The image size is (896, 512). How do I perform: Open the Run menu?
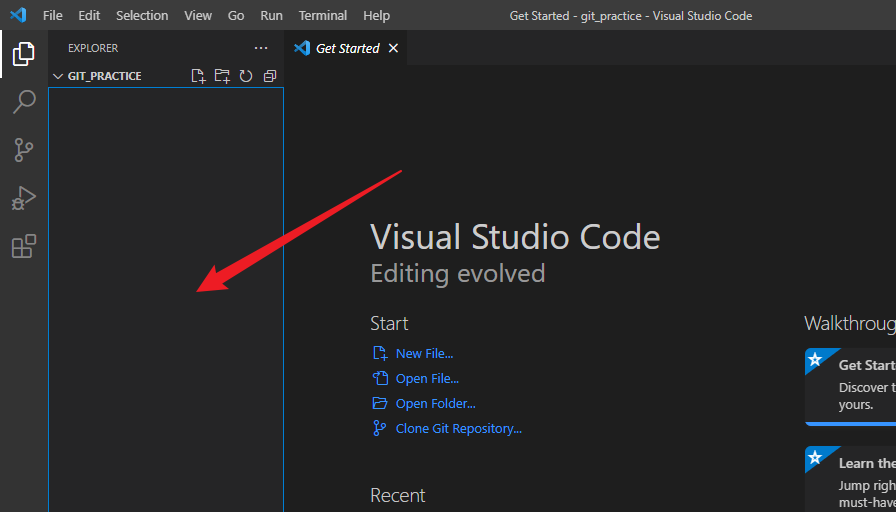[271, 15]
